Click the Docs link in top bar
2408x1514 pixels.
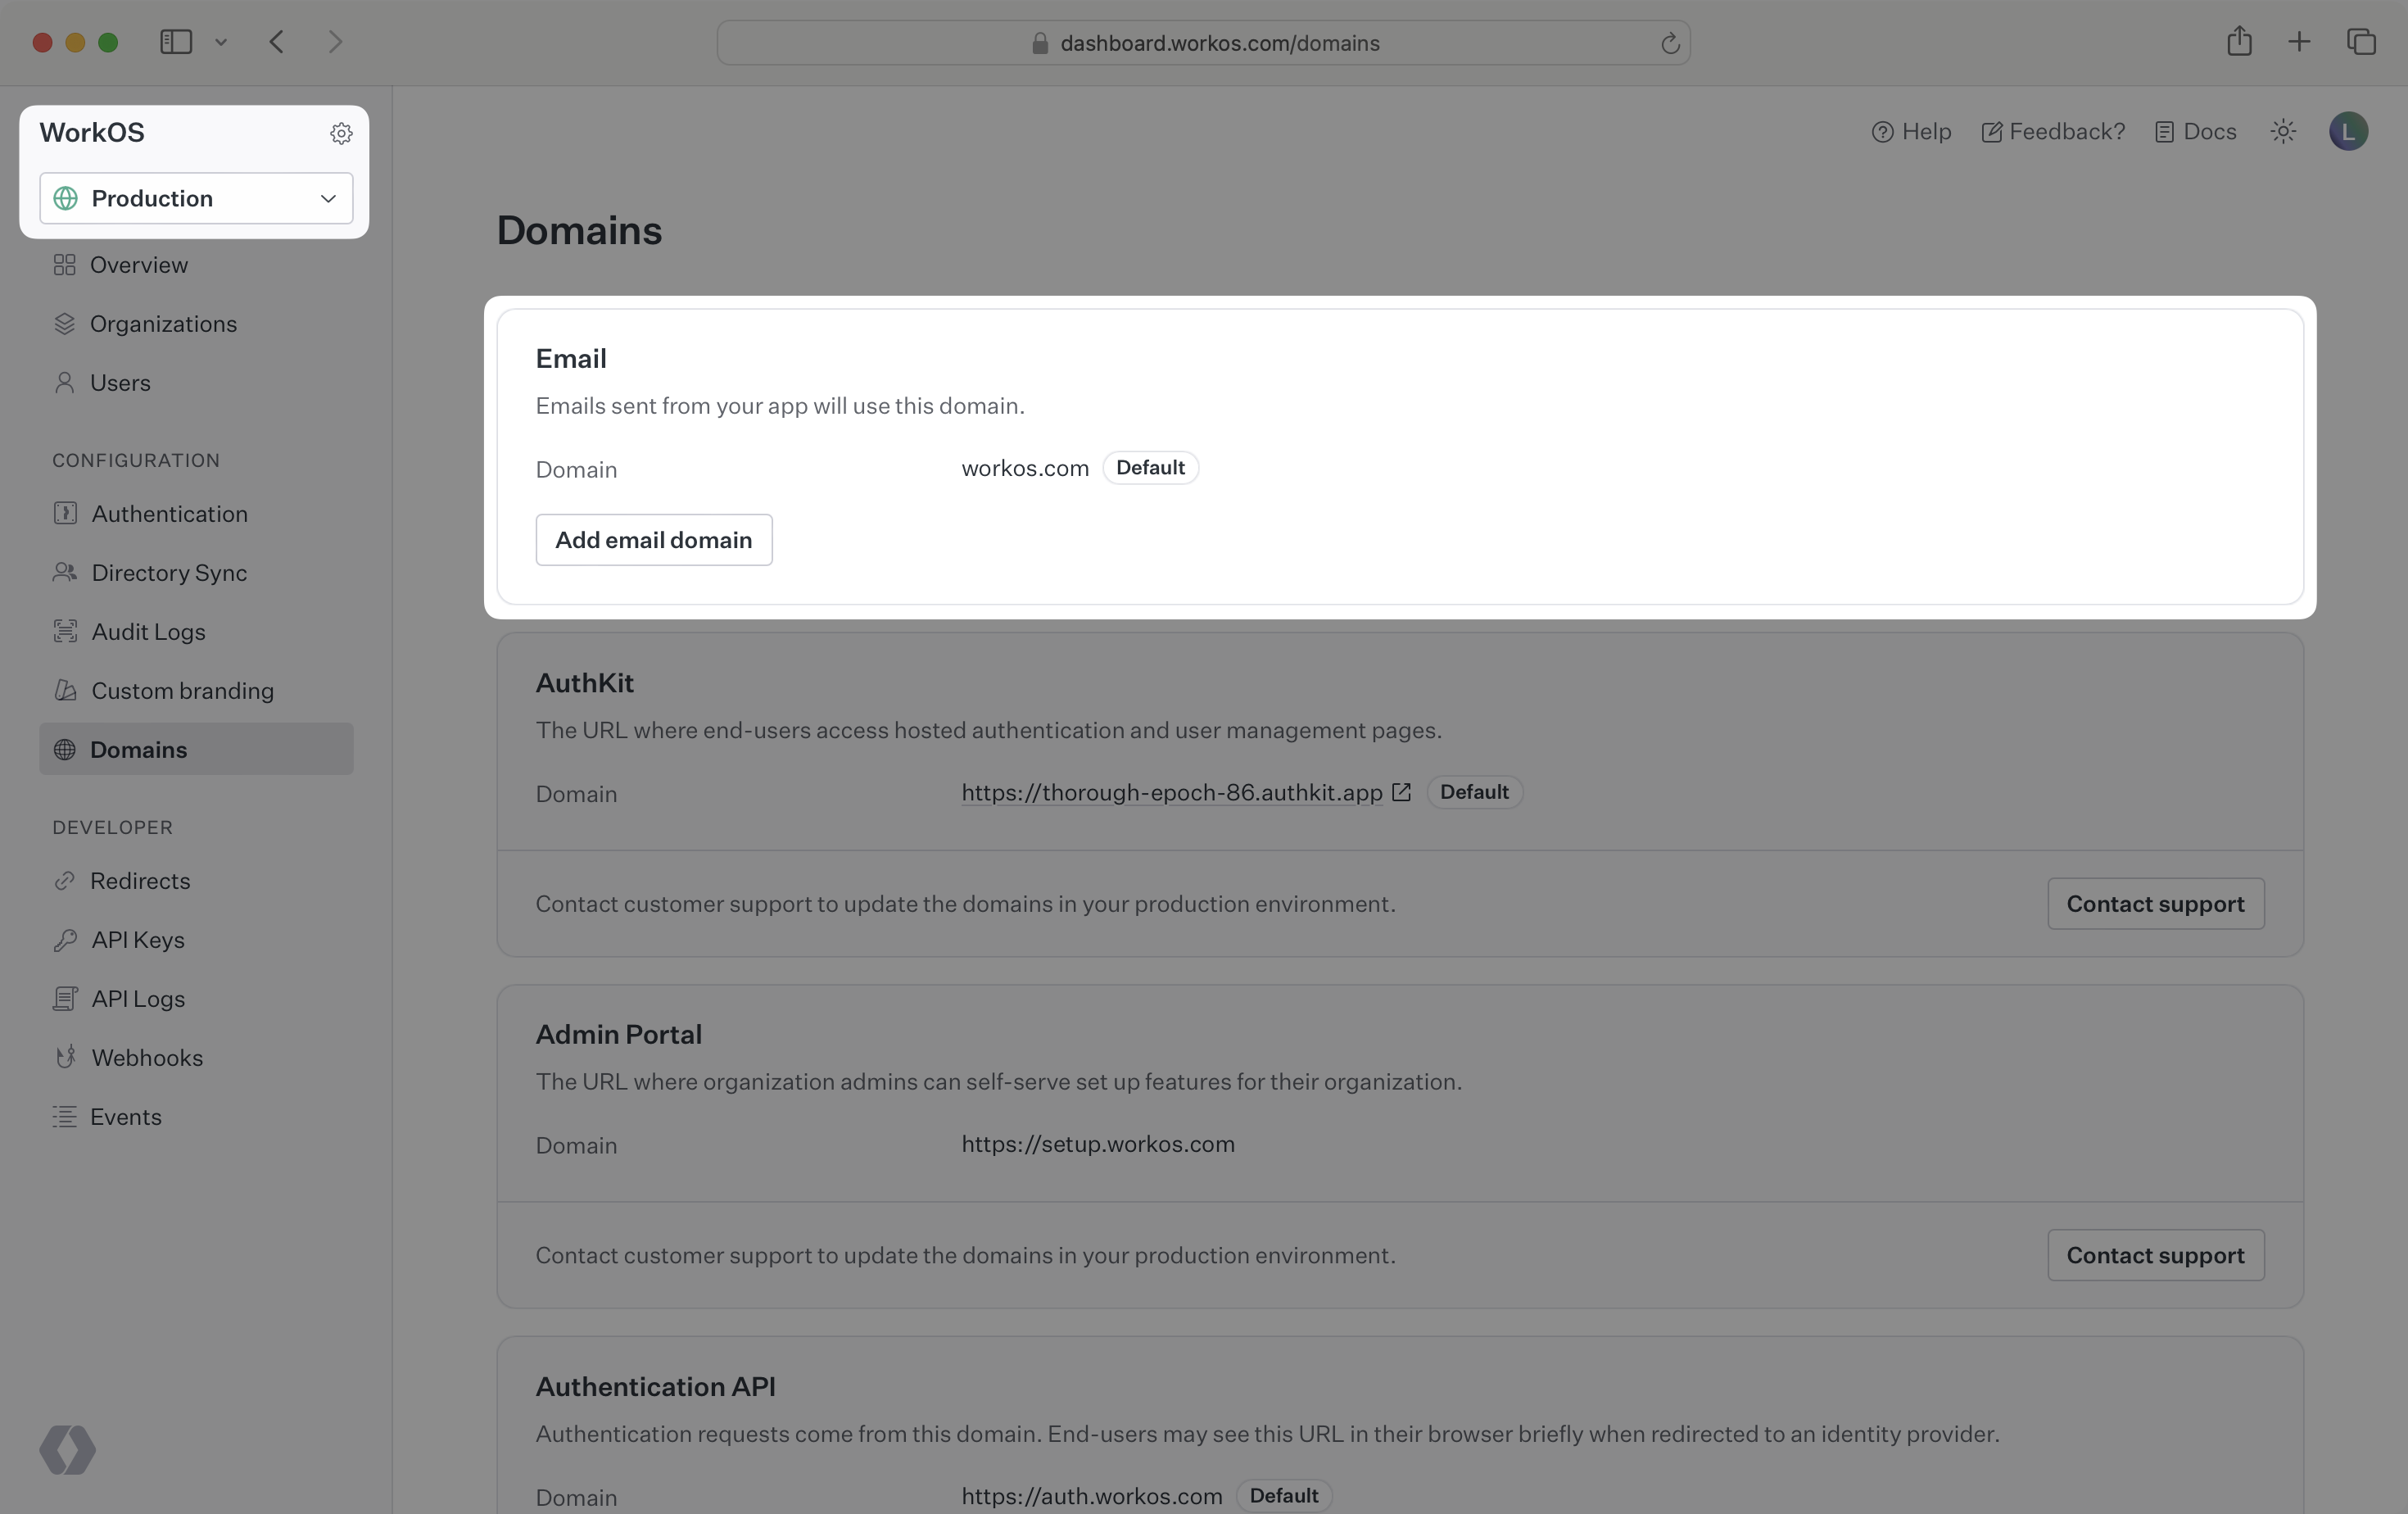coord(2207,131)
